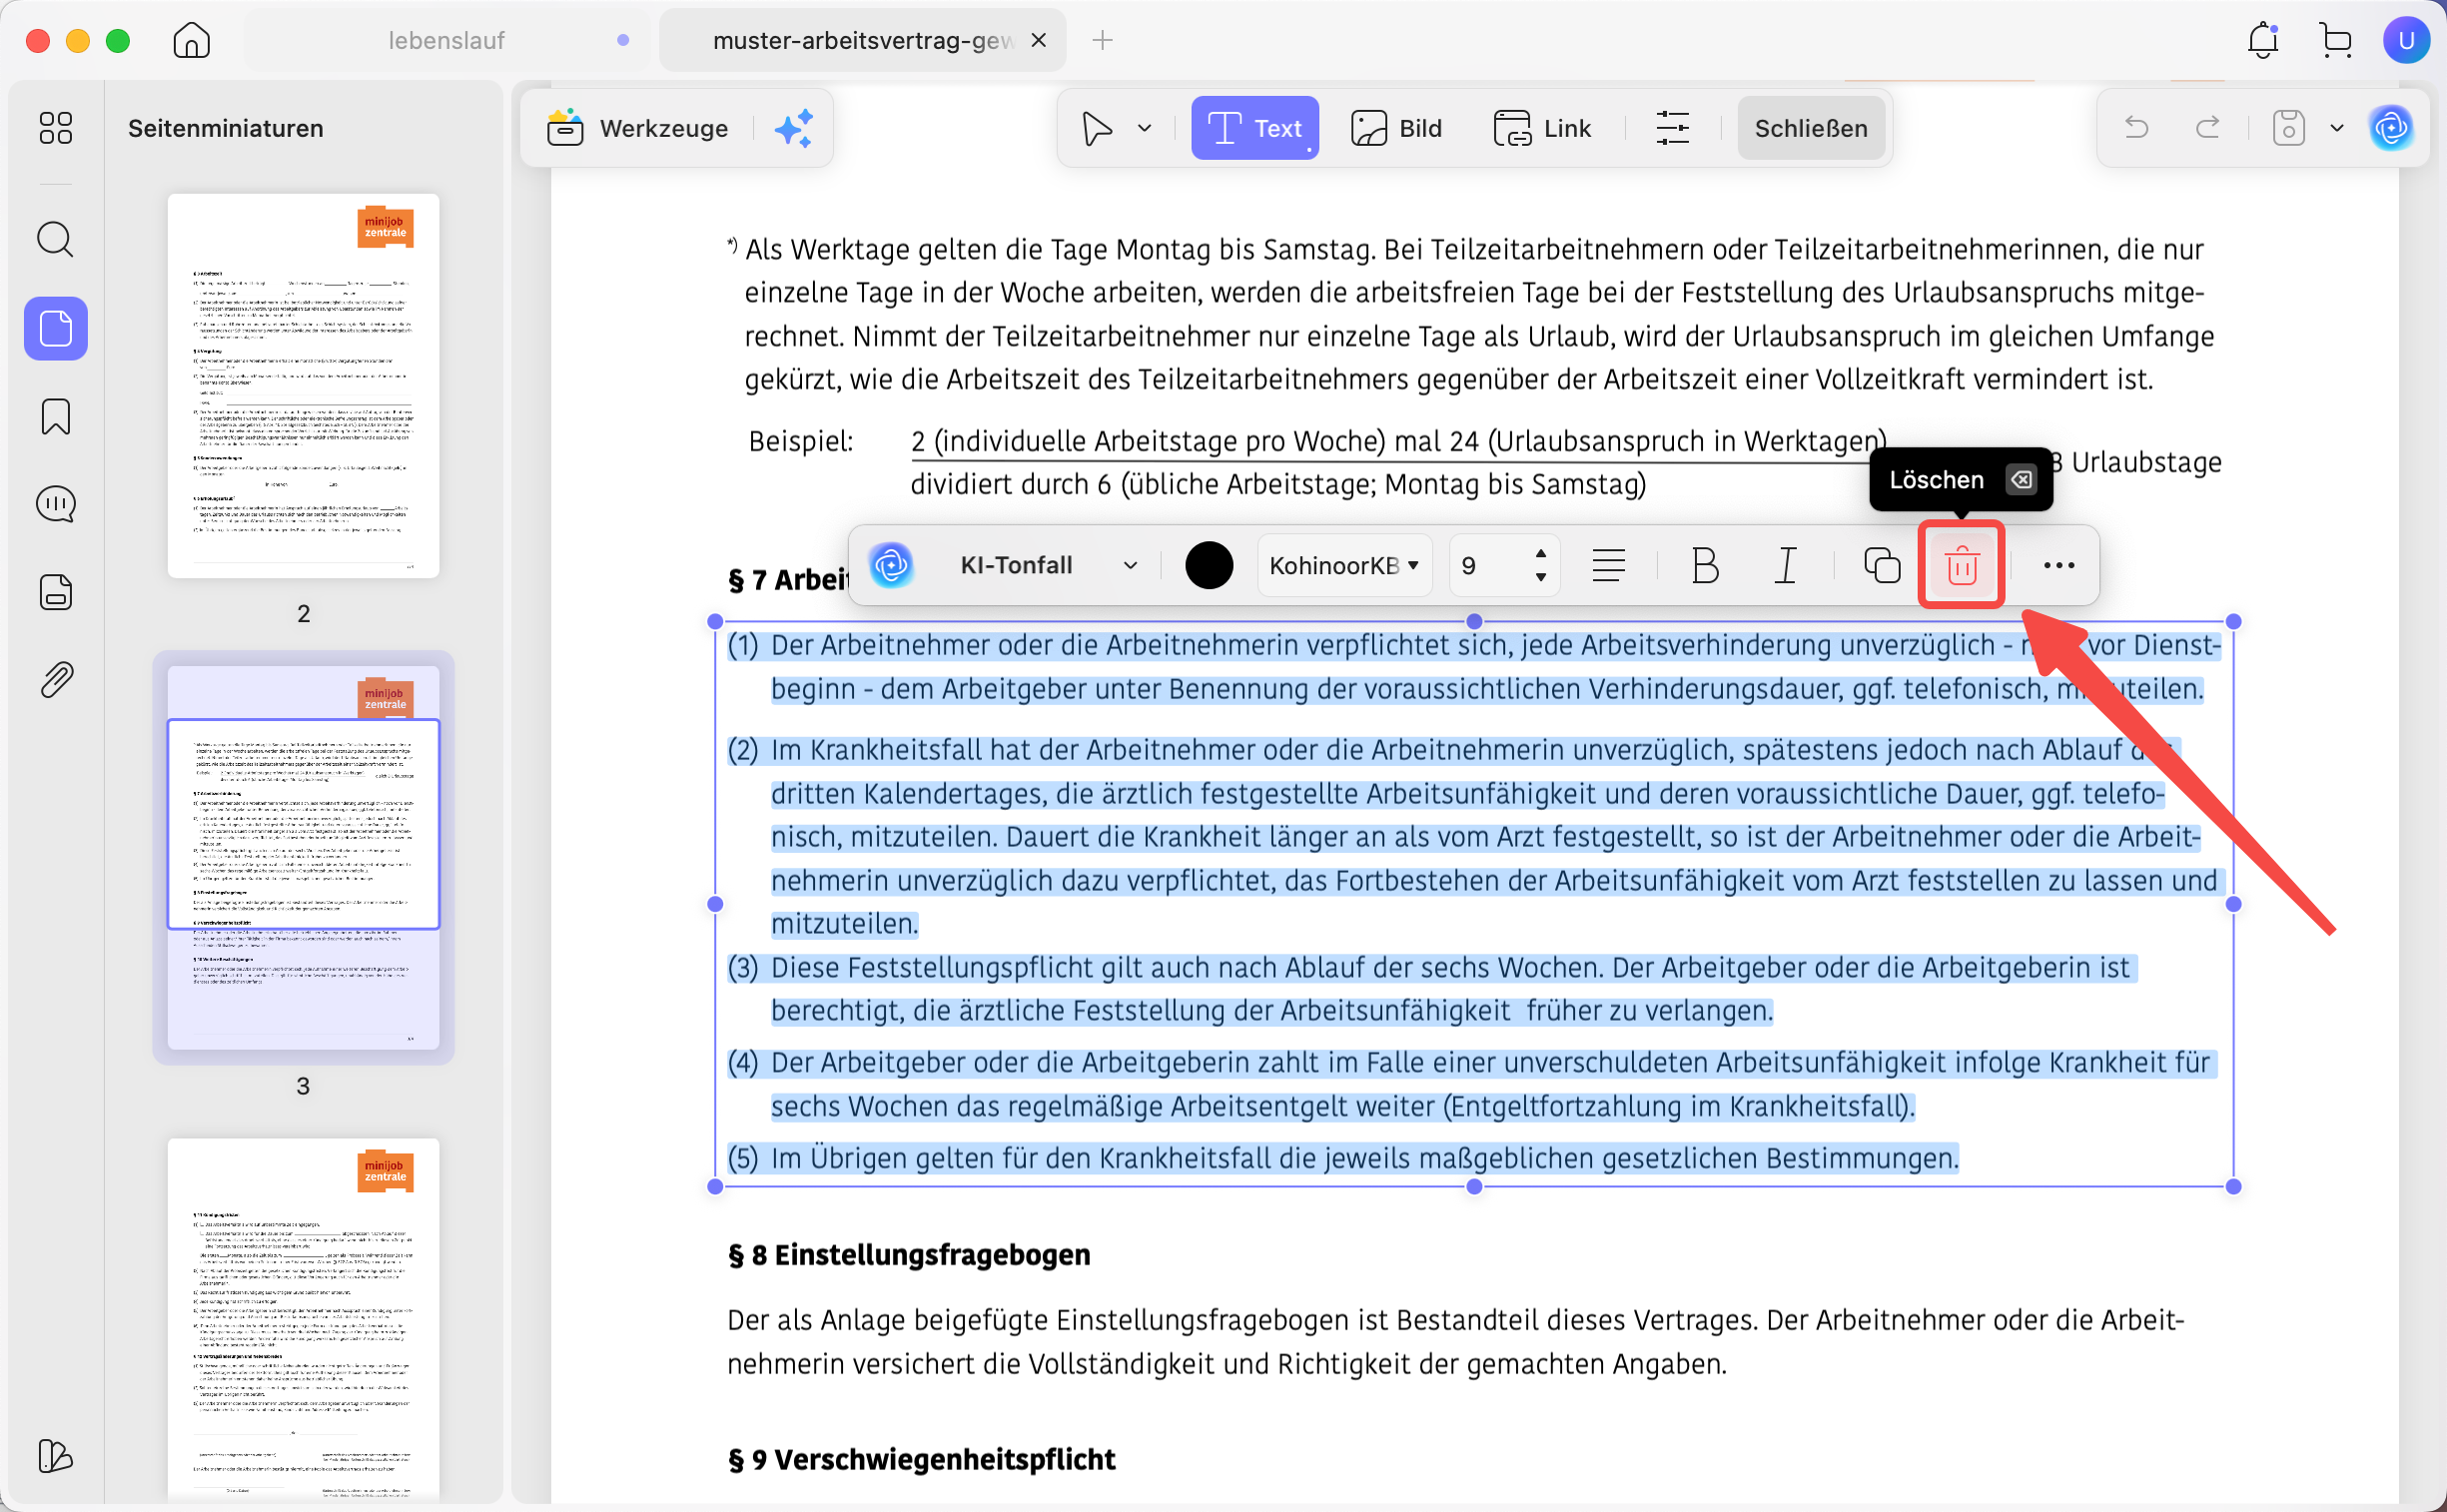Open the attachments paperclip icon

click(x=56, y=680)
